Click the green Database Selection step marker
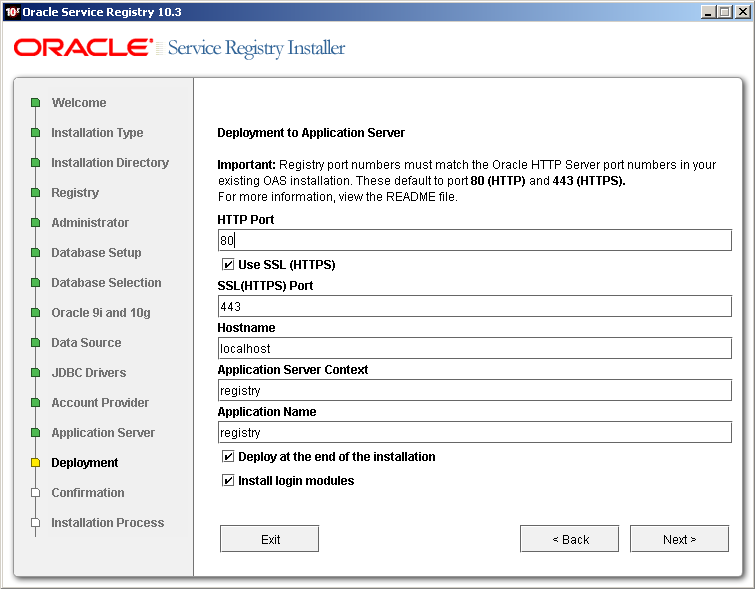 tap(35, 283)
